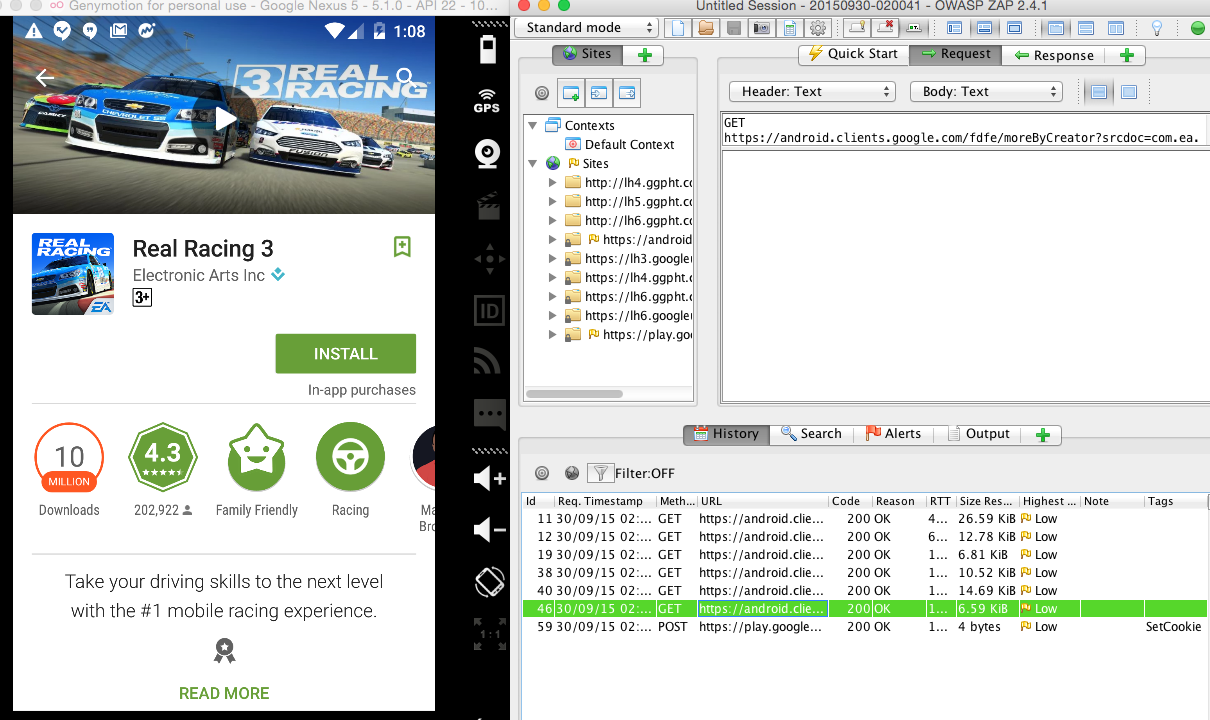The height and width of the screenshot is (720, 1210).
Task: Open the Header: Text dropdown
Action: point(812,92)
